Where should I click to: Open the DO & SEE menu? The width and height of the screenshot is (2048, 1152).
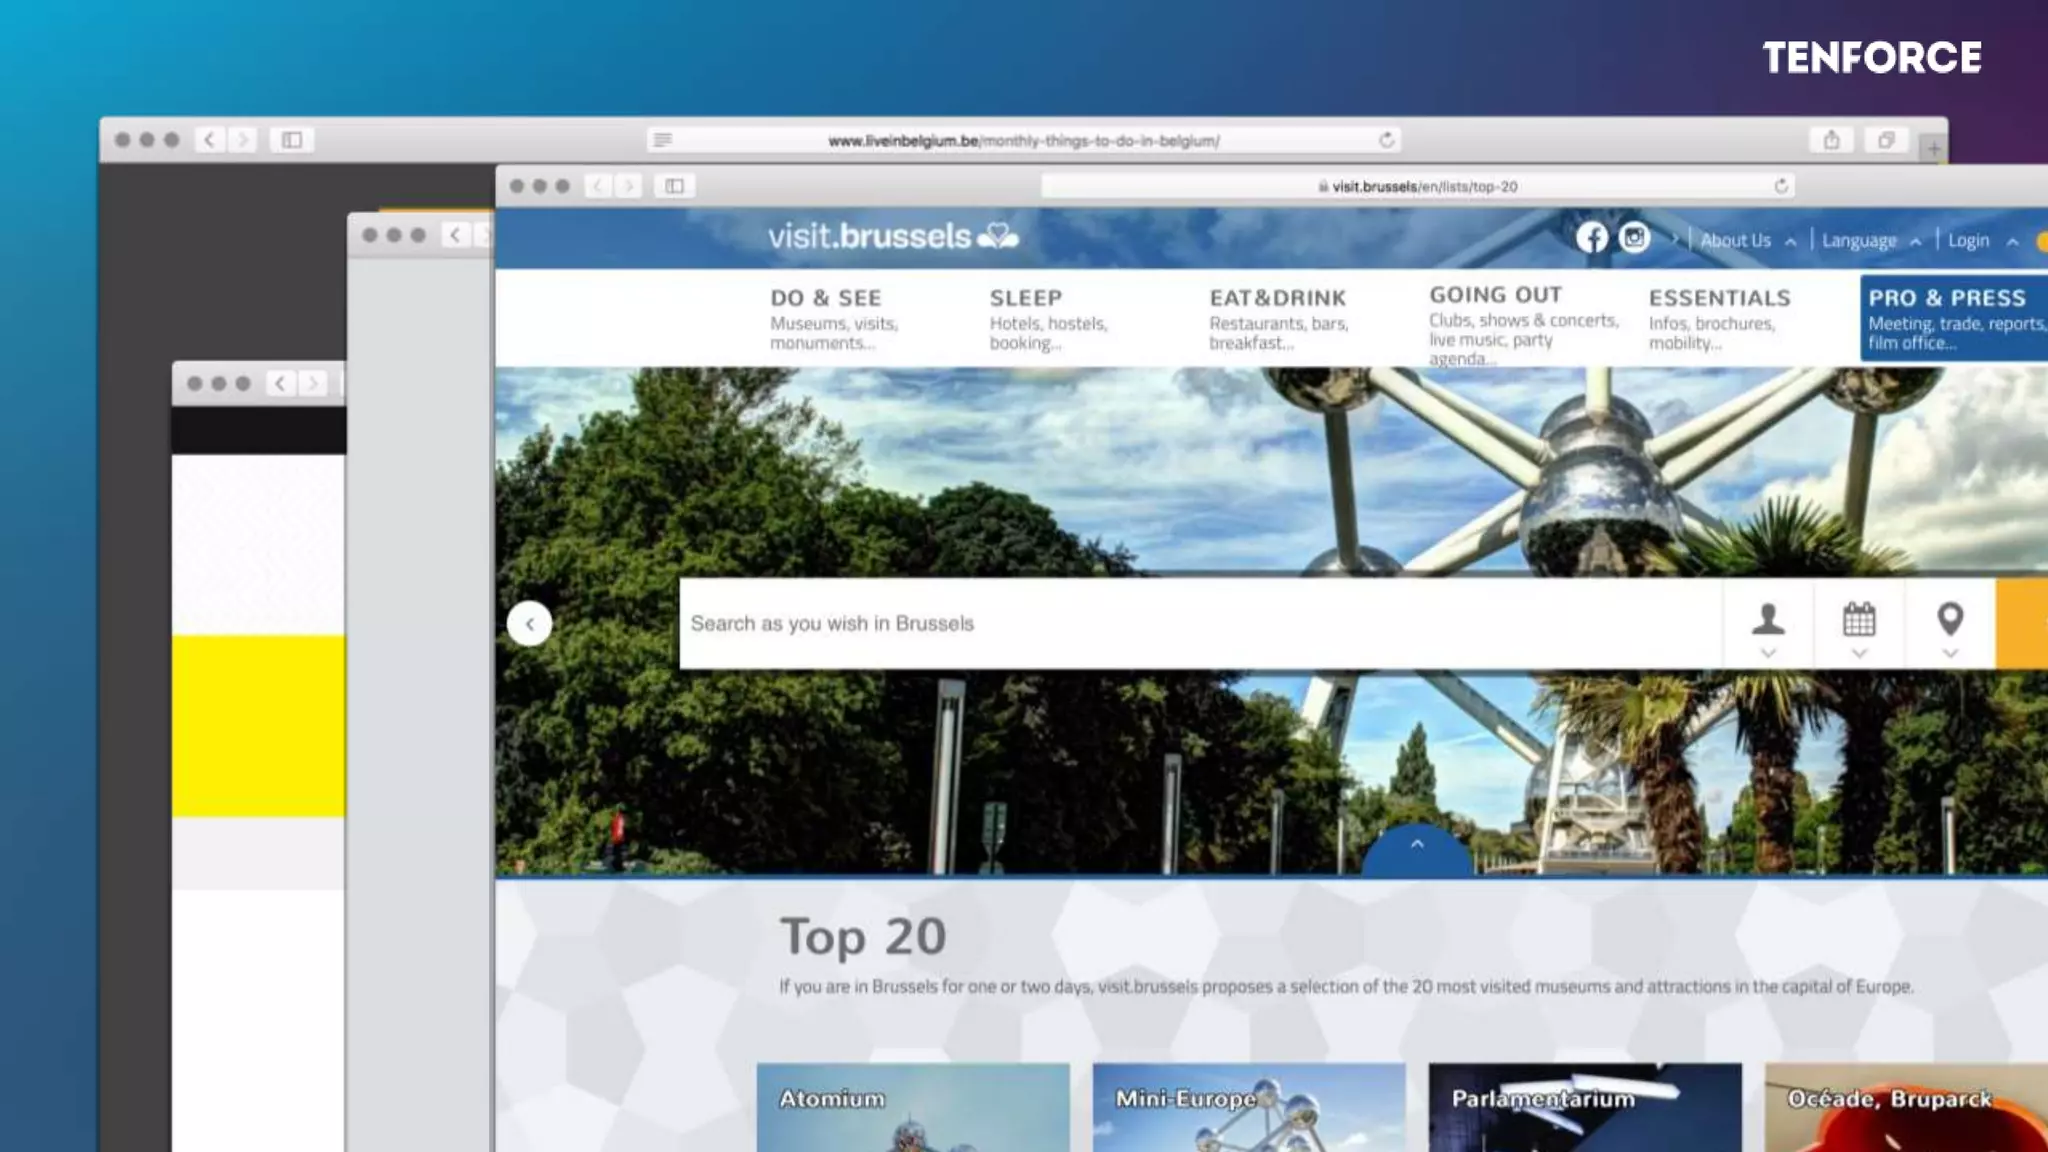(x=826, y=298)
